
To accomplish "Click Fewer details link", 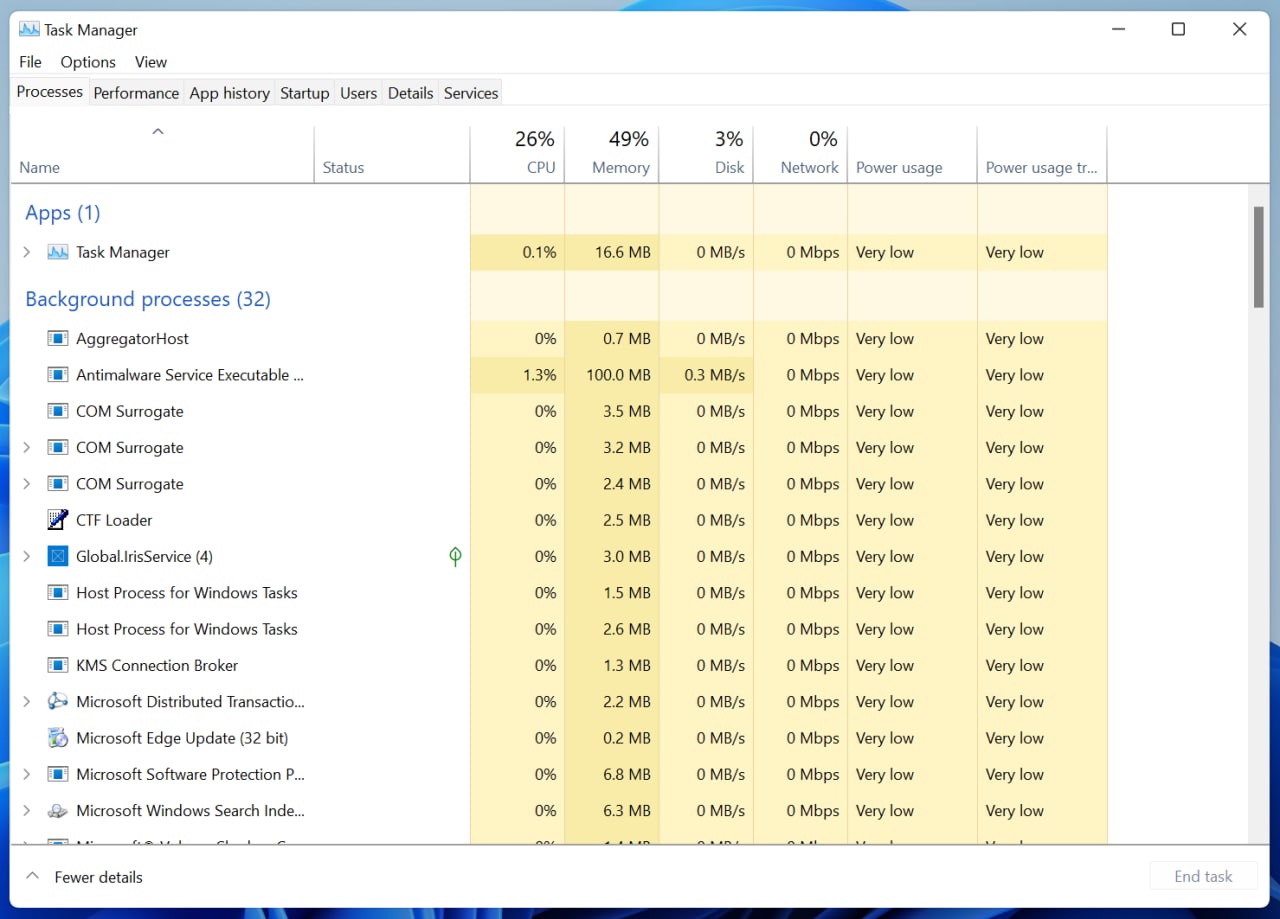I will (98, 877).
